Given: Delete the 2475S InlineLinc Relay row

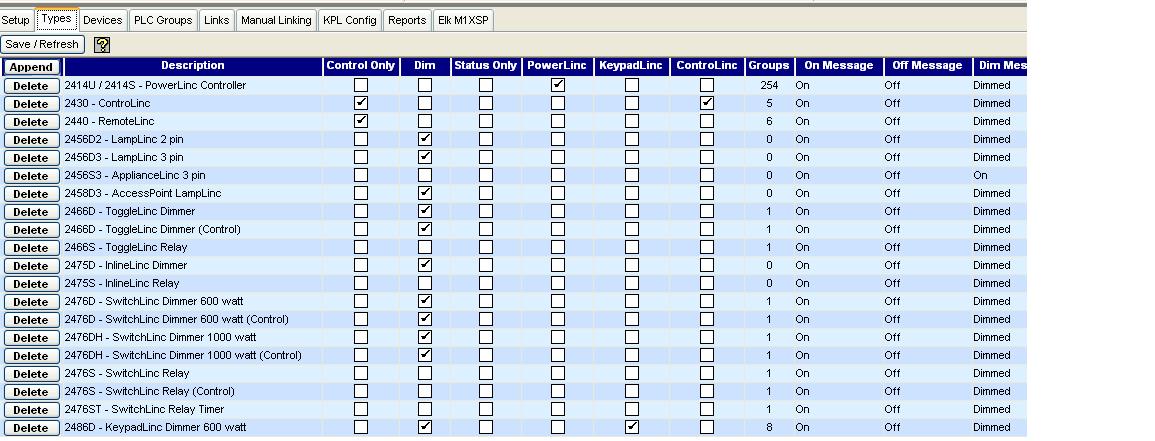Looking at the screenshot, I should tap(31, 284).
